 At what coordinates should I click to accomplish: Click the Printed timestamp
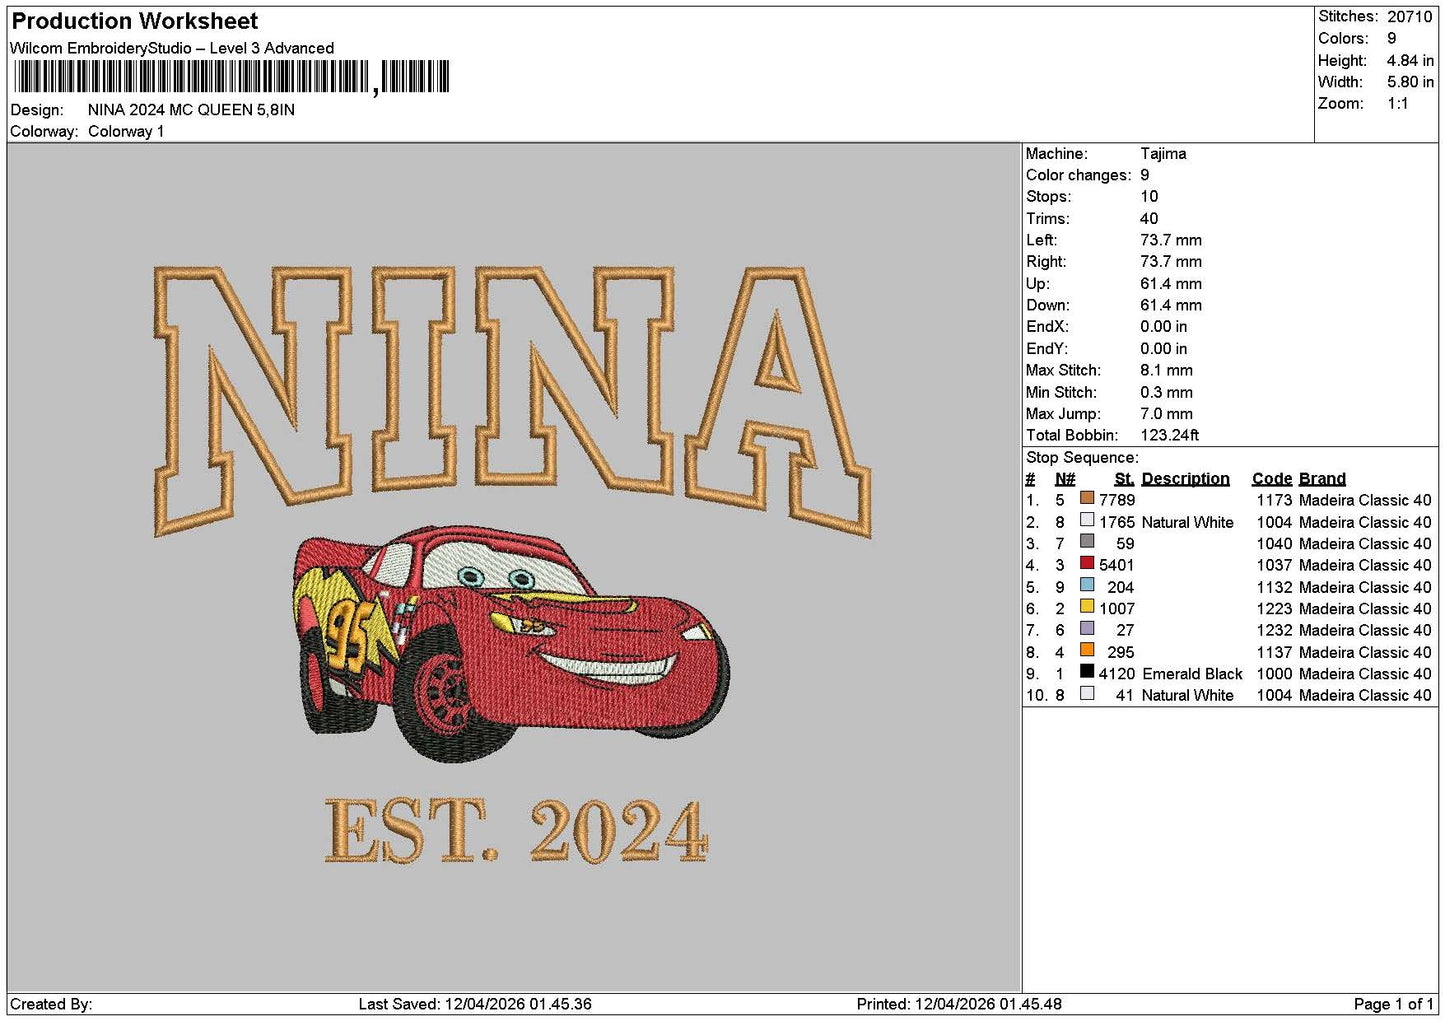[x=959, y=1004]
